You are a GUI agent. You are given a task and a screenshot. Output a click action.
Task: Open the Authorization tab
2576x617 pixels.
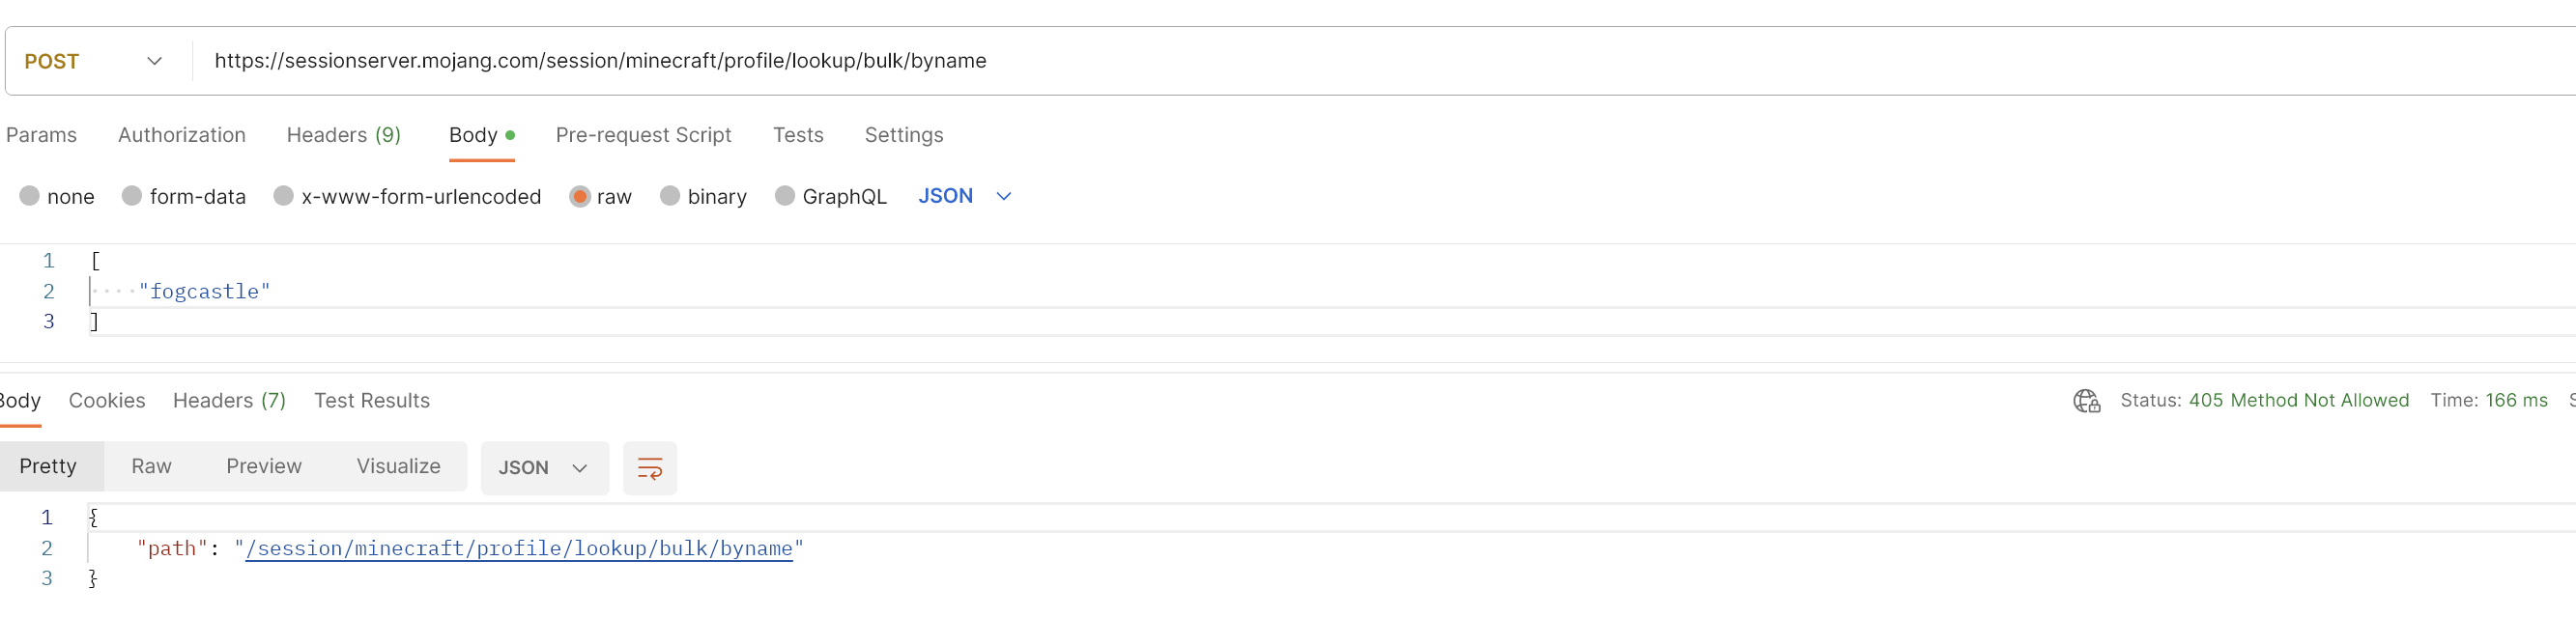tap(181, 135)
